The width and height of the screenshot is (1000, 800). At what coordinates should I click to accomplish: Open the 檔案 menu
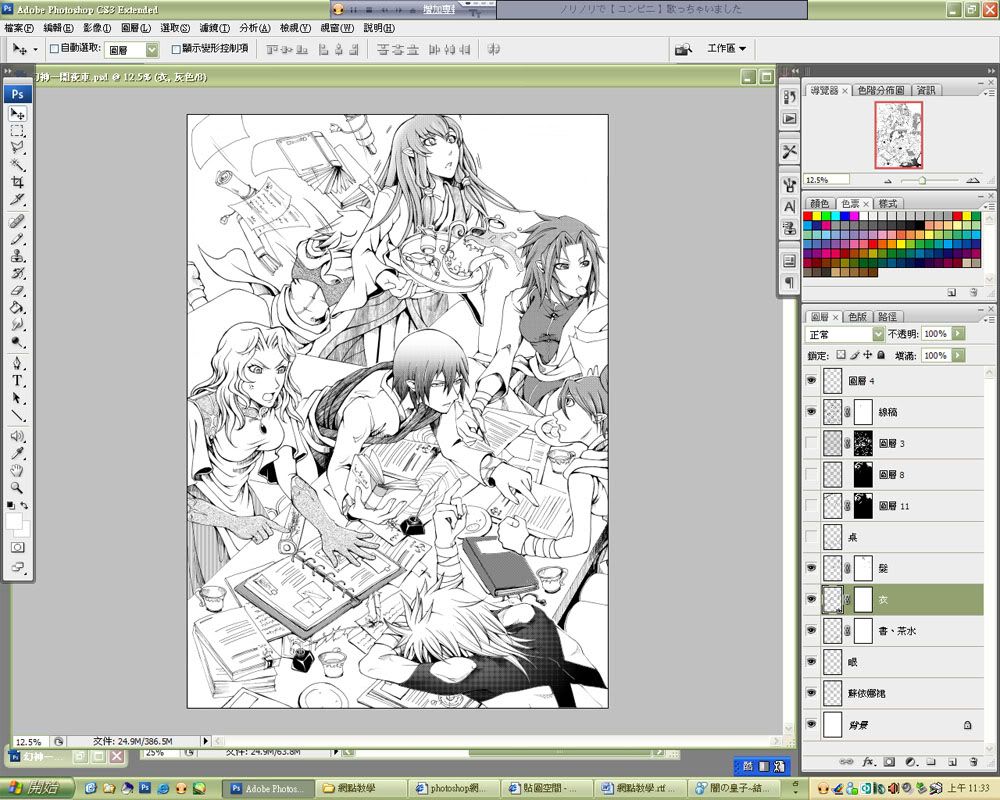coord(18,28)
